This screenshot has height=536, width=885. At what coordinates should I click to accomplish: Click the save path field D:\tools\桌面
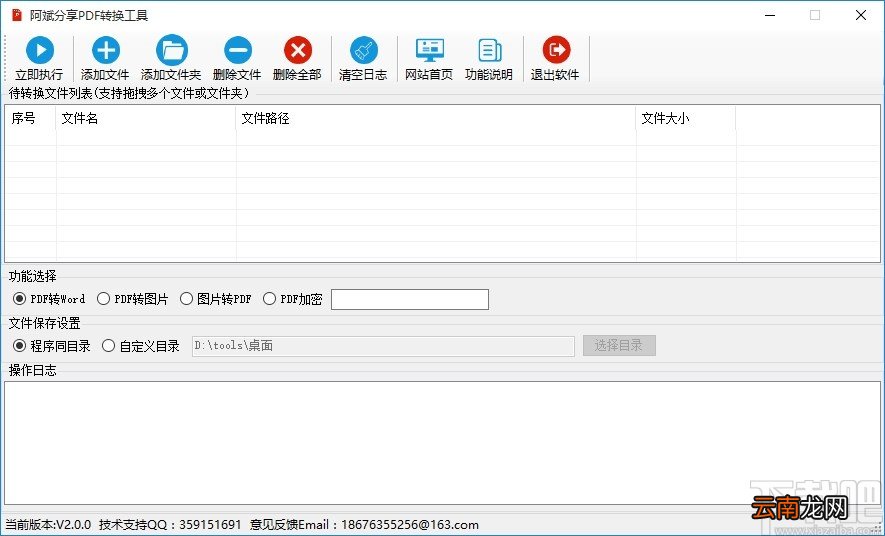point(383,346)
